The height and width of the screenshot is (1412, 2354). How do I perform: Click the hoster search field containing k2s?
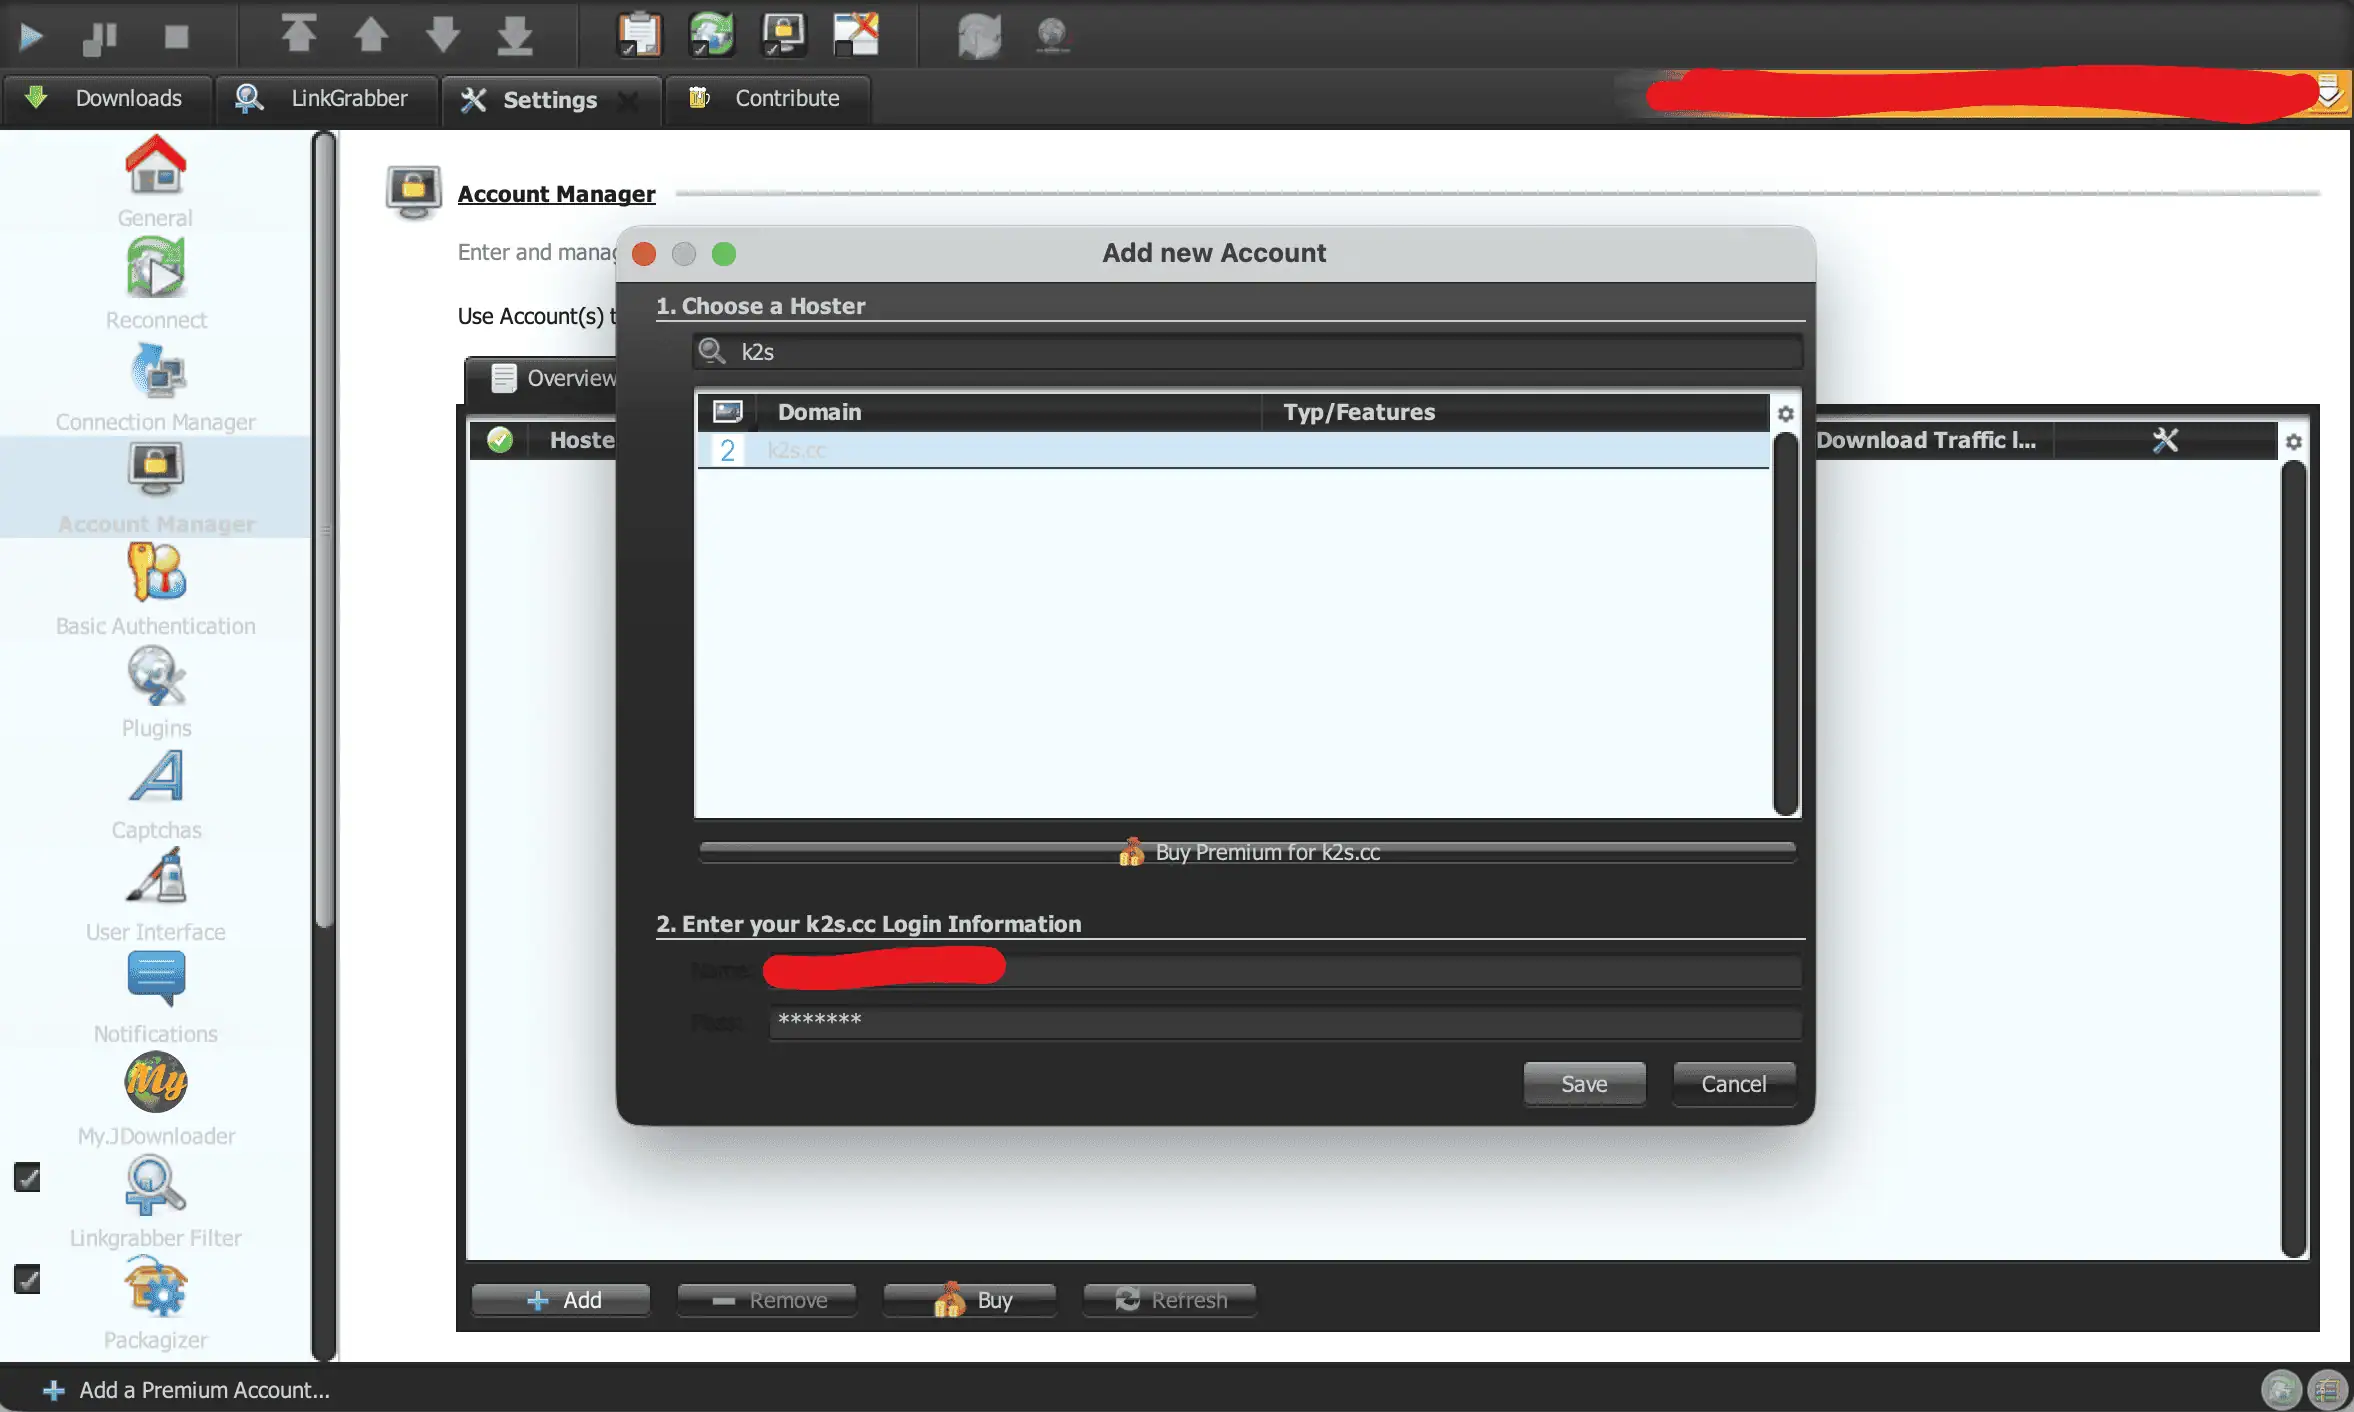point(1247,352)
